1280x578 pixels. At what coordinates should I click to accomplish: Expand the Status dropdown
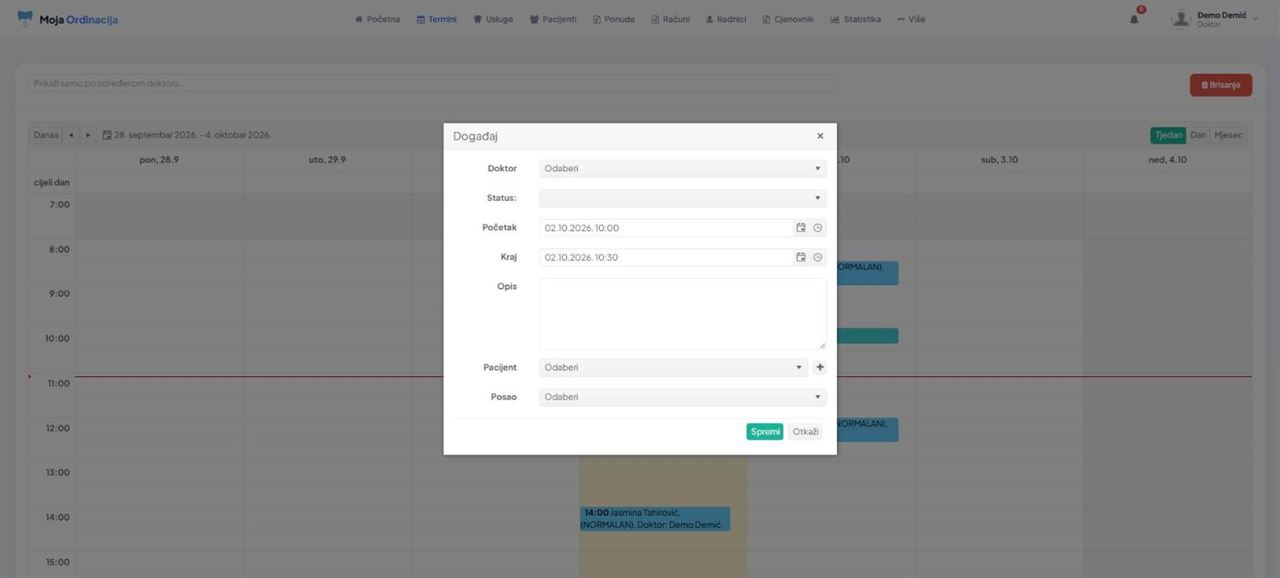pyautogui.click(x=683, y=198)
